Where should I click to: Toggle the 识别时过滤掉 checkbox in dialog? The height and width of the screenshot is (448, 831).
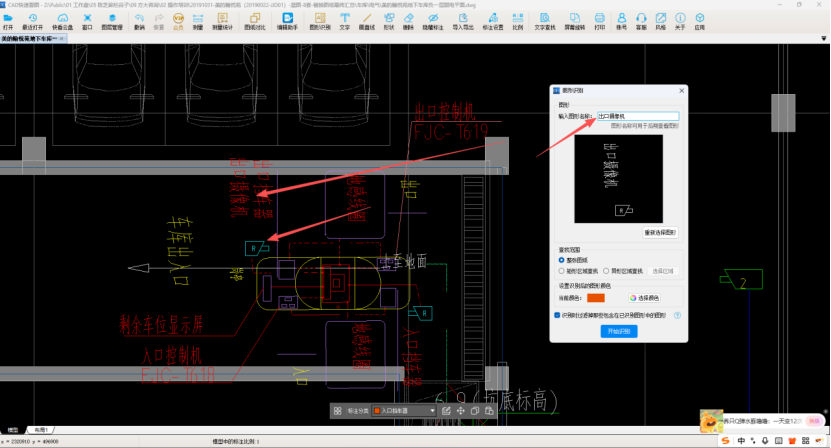click(558, 315)
